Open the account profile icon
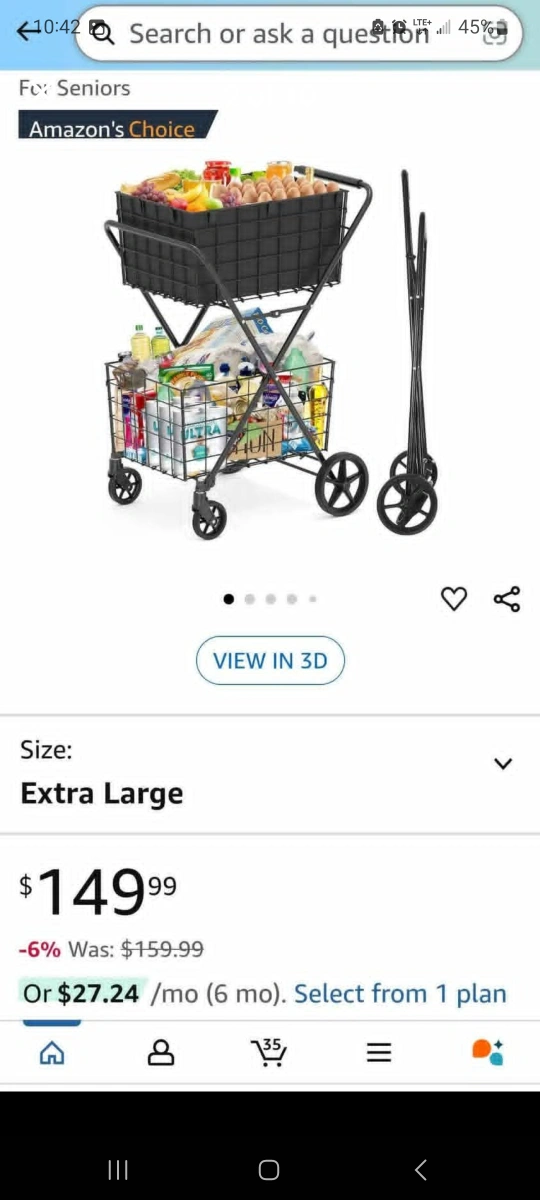540x1200 pixels. [x=161, y=1052]
